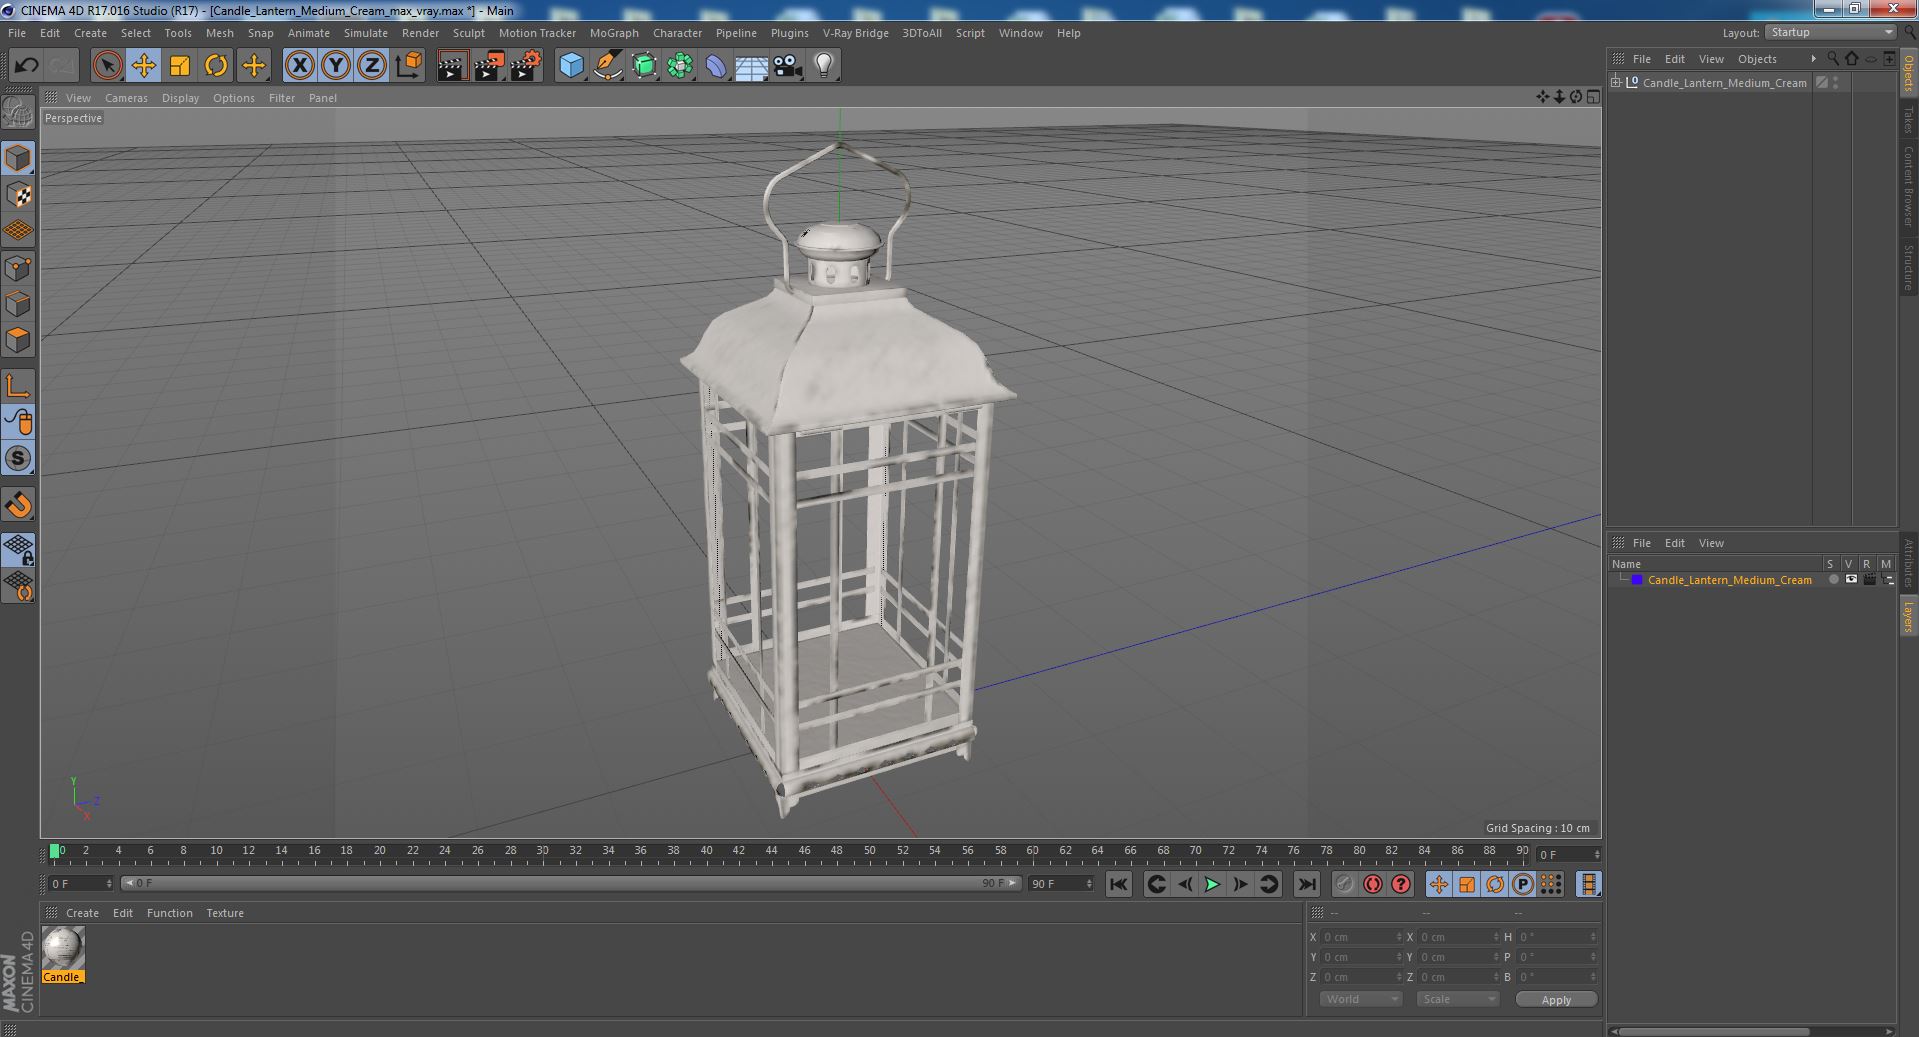Screen dimensions: 1919x1037
Task: Open the Layers side tab
Action: (1908, 615)
